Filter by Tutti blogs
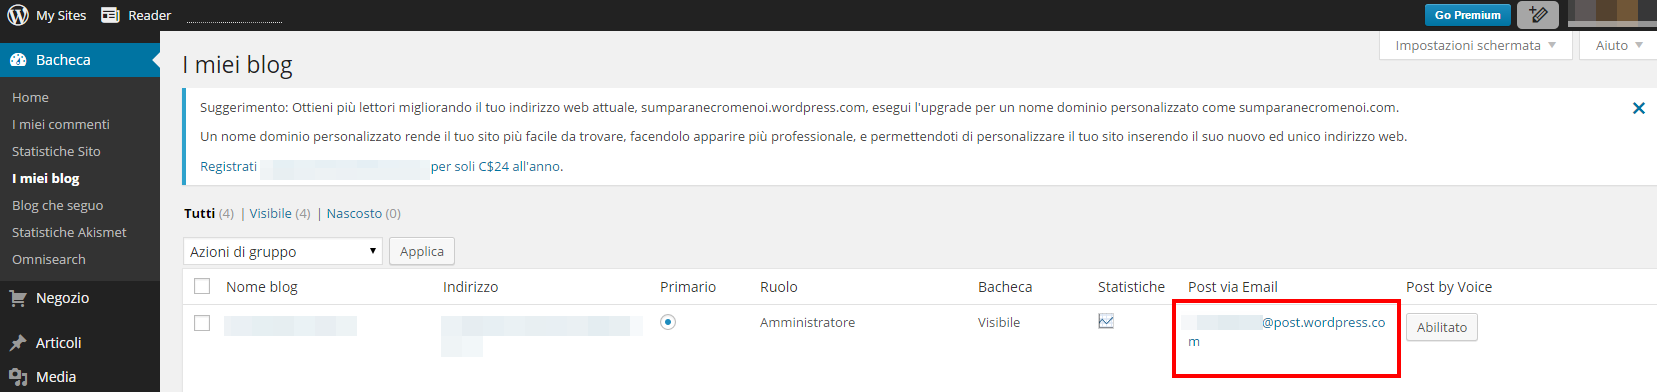The width and height of the screenshot is (1657, 392). point(199,213)
